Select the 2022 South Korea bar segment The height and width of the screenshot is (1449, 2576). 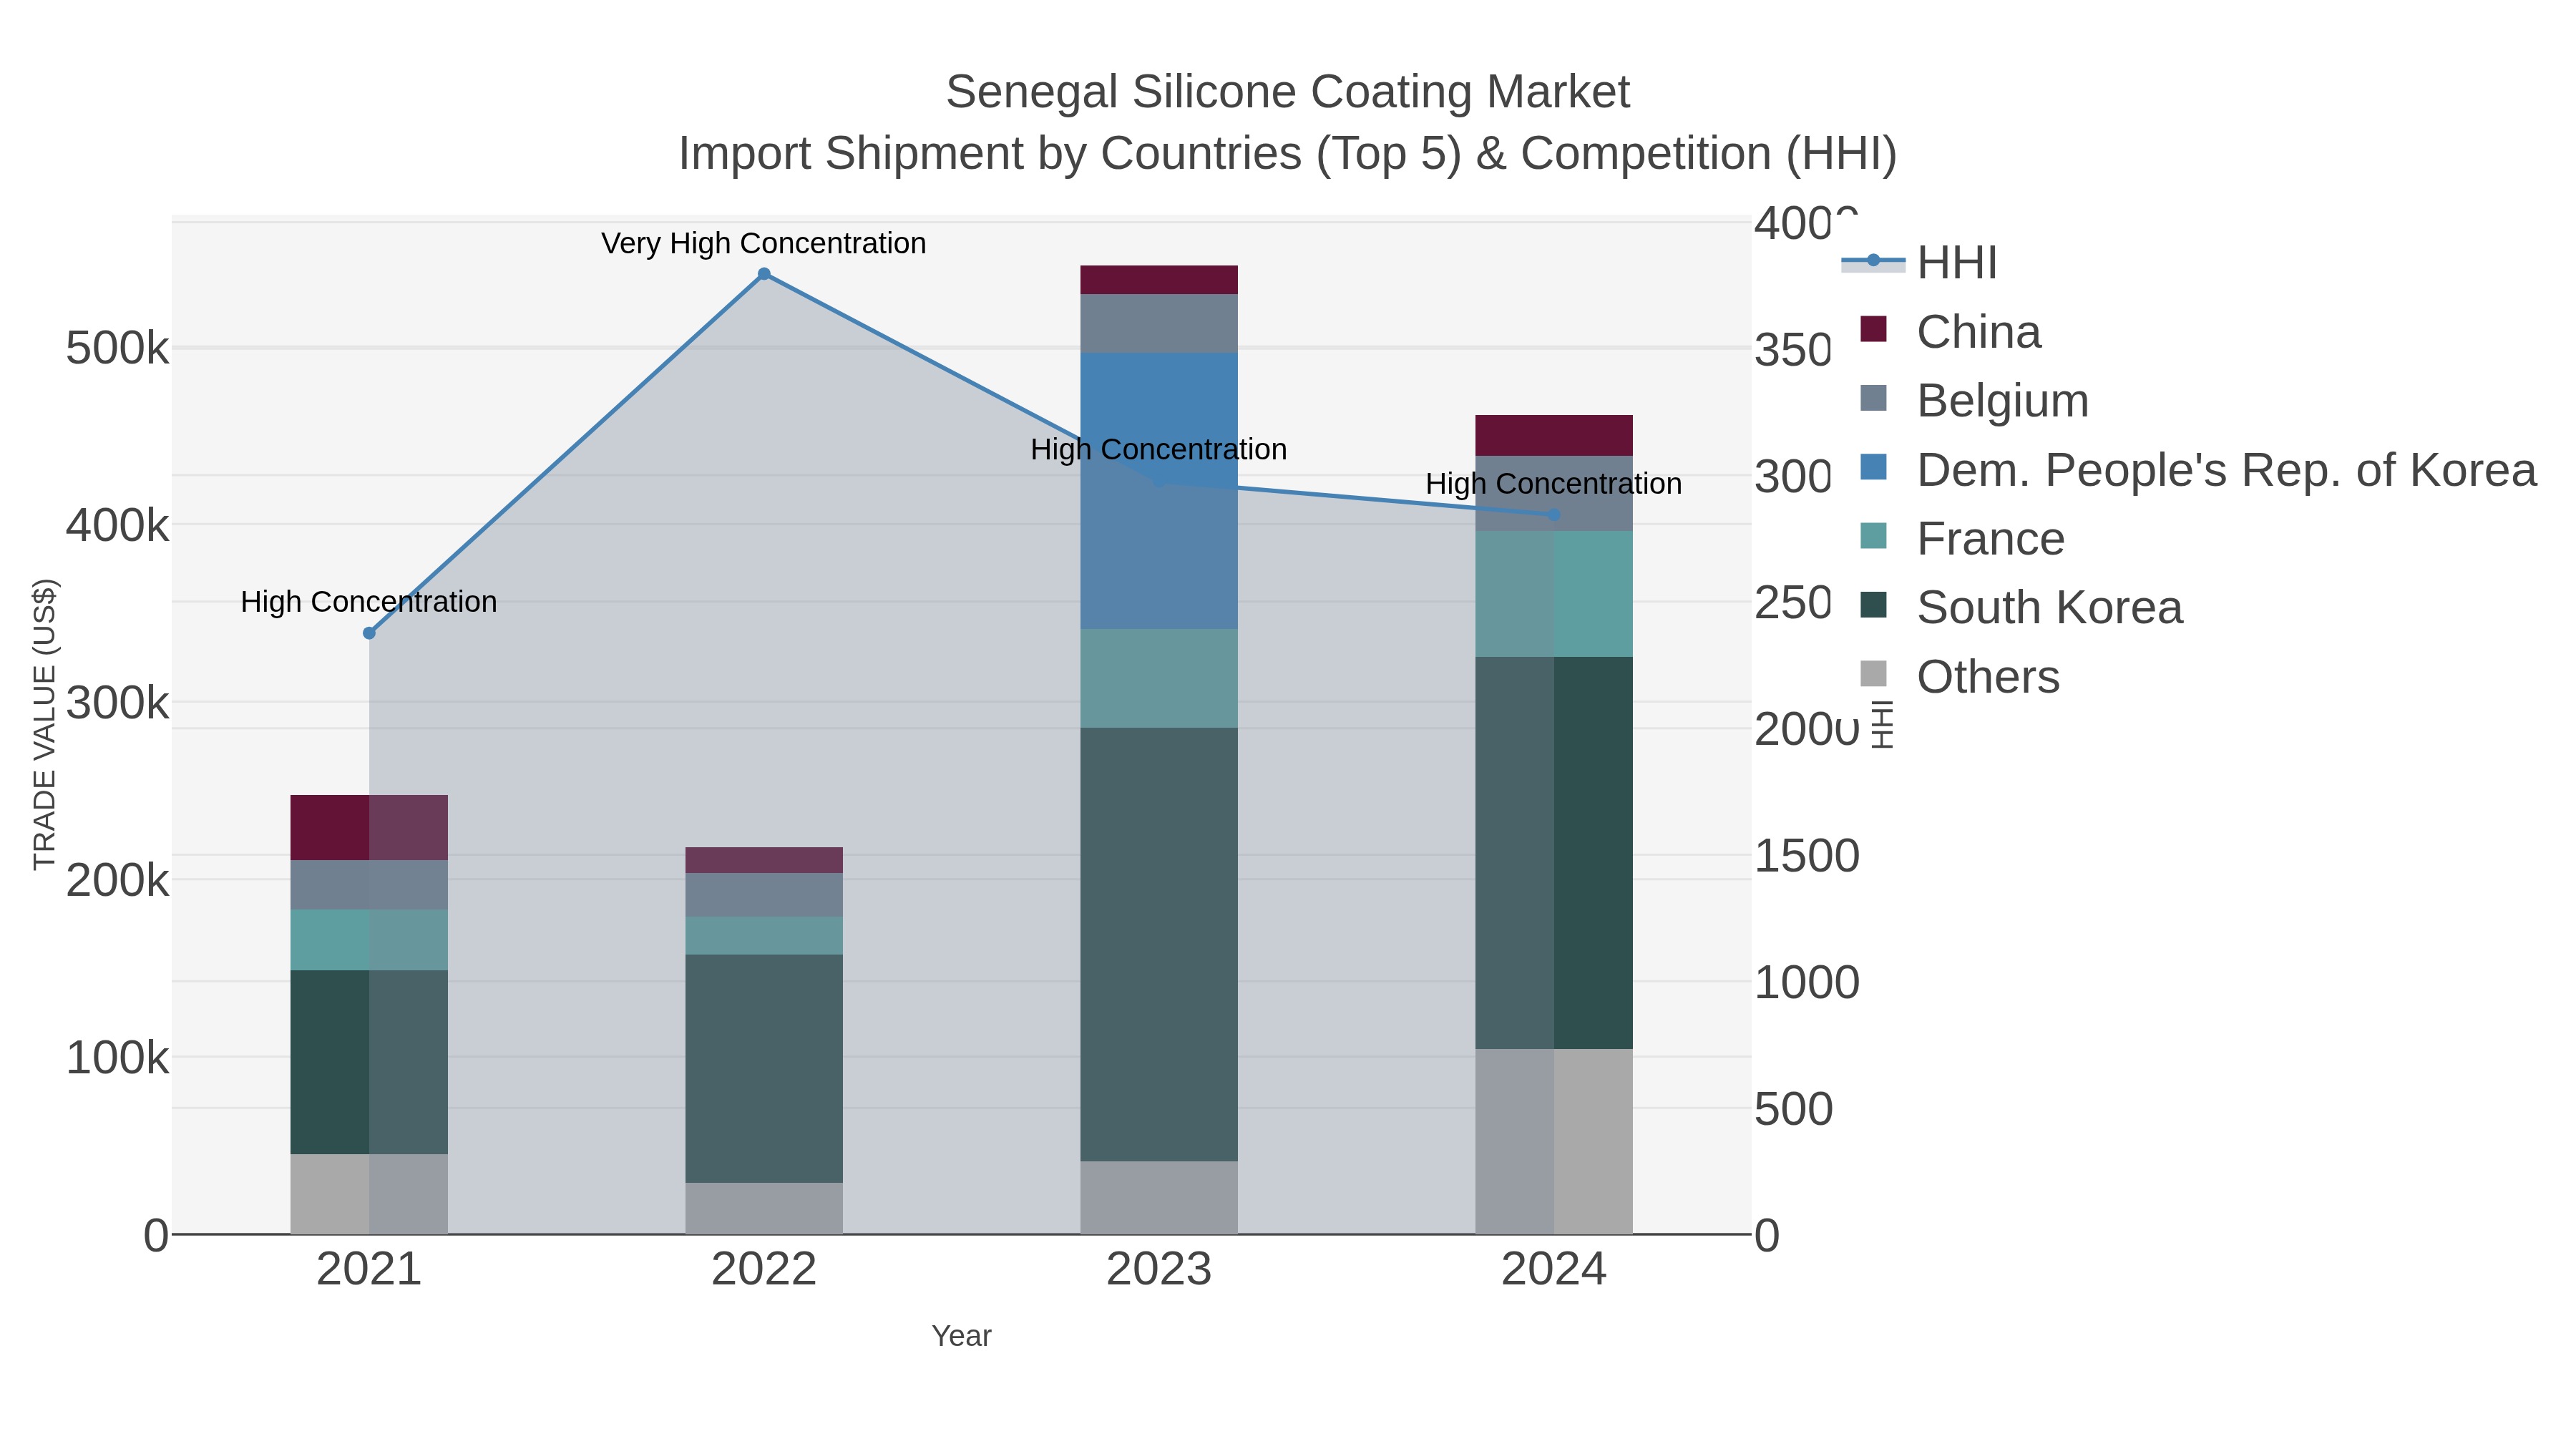764,1069
